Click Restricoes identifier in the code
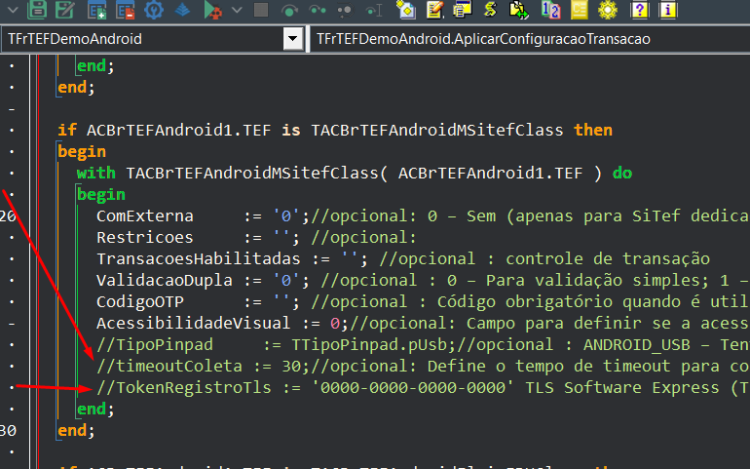Viewport: 750px width, 469px height. 145,238
